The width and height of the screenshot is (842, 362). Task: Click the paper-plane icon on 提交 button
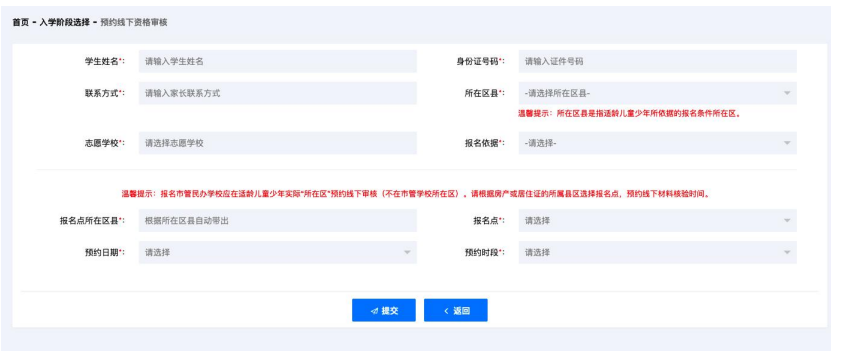[374, 311]
